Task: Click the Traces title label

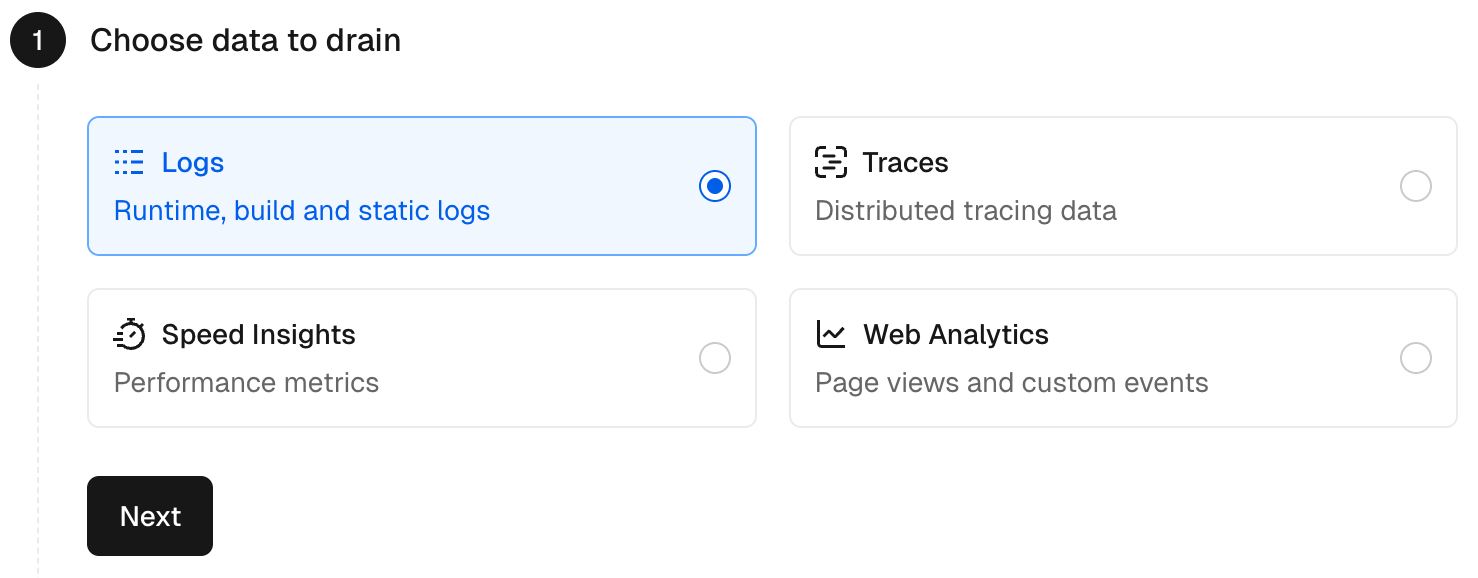Action: click(x=905, y=163)
